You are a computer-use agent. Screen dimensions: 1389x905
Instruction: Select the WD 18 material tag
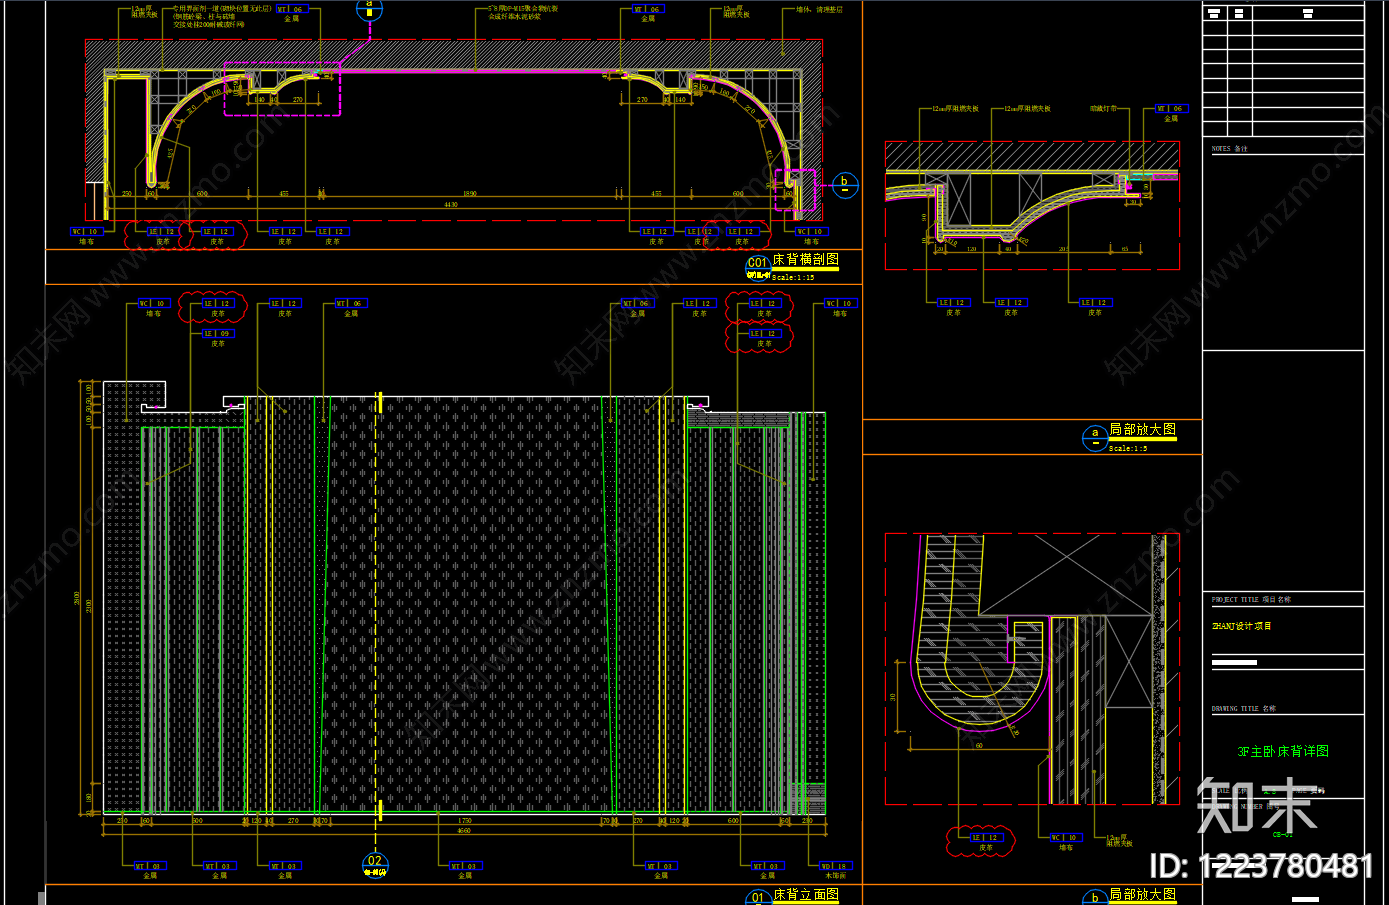click(834, 866)
